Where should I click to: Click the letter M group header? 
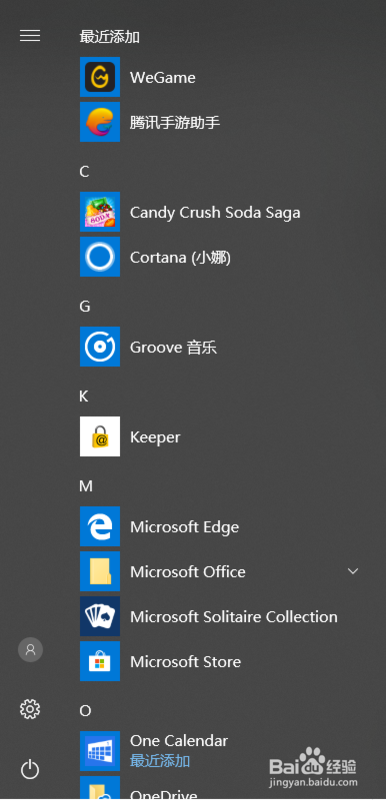coord(86,486)
